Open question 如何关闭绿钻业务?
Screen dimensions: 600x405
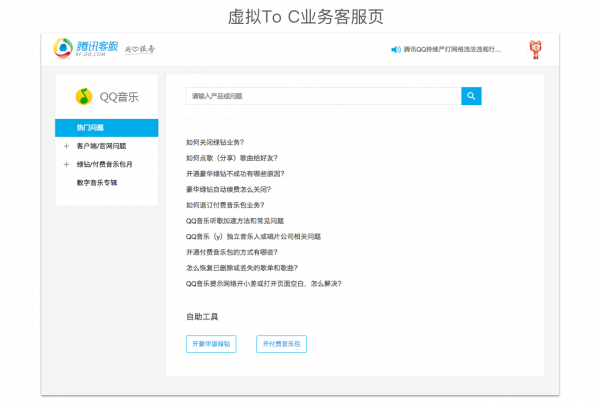[215, 142]
